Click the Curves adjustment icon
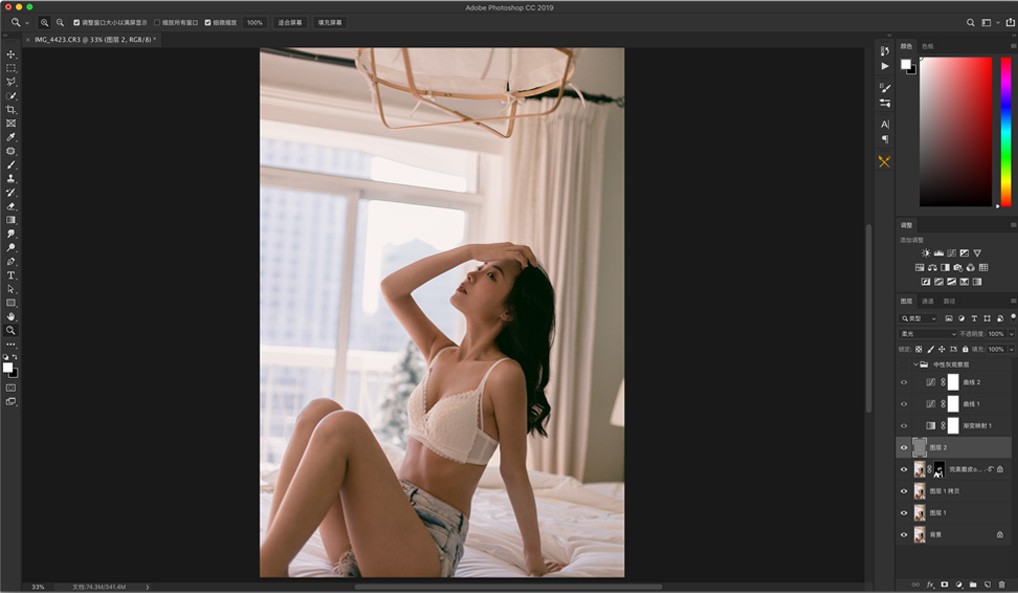The width and height of the screenshot is (1018, 593). tap(951, 253)
